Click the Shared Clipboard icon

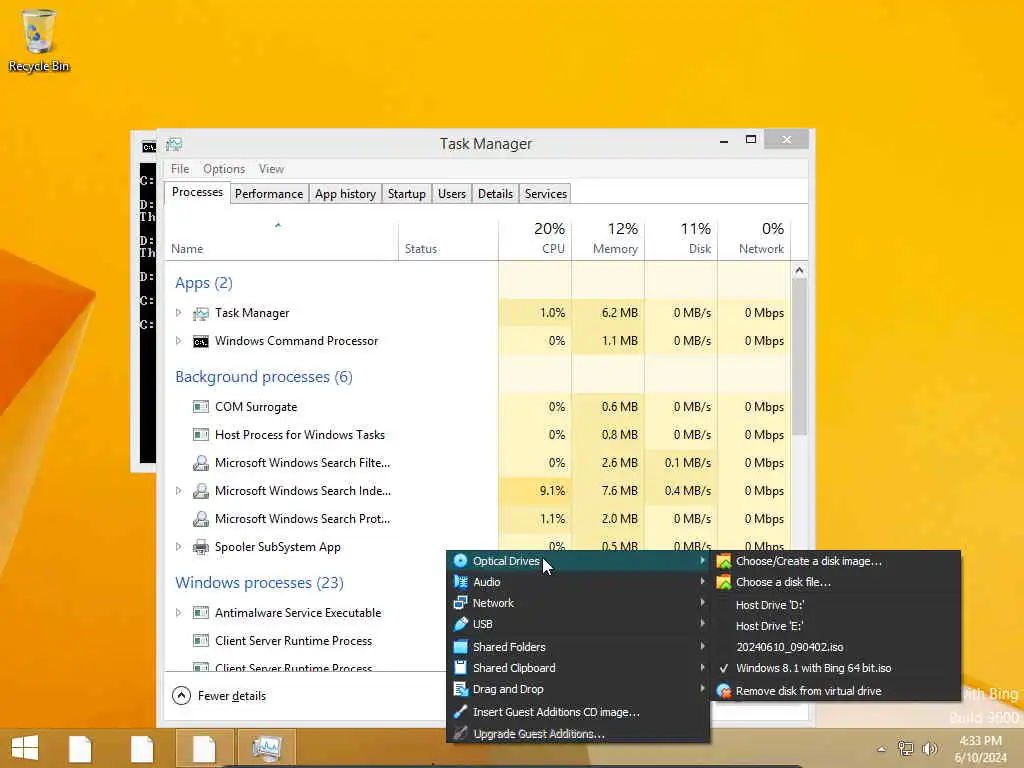[460, 667]
